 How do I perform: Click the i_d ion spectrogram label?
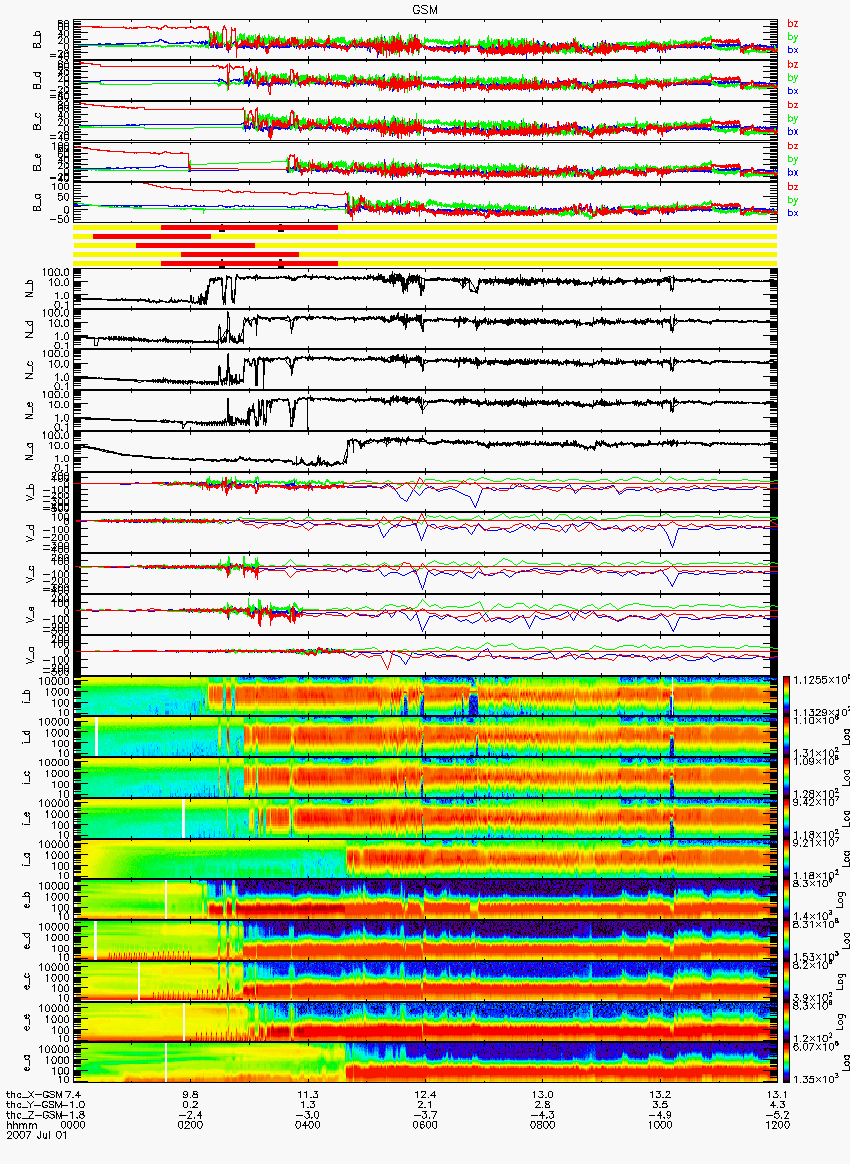(26, 737)
